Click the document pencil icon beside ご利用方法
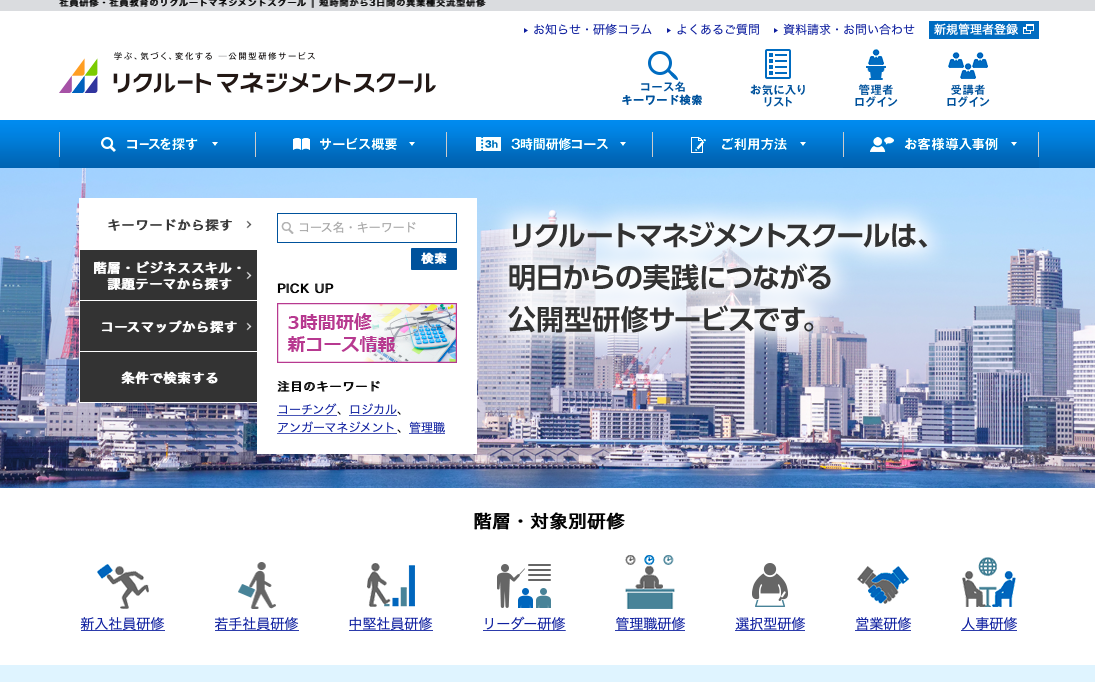This screenshot has width=1095, height=682. 697,144
